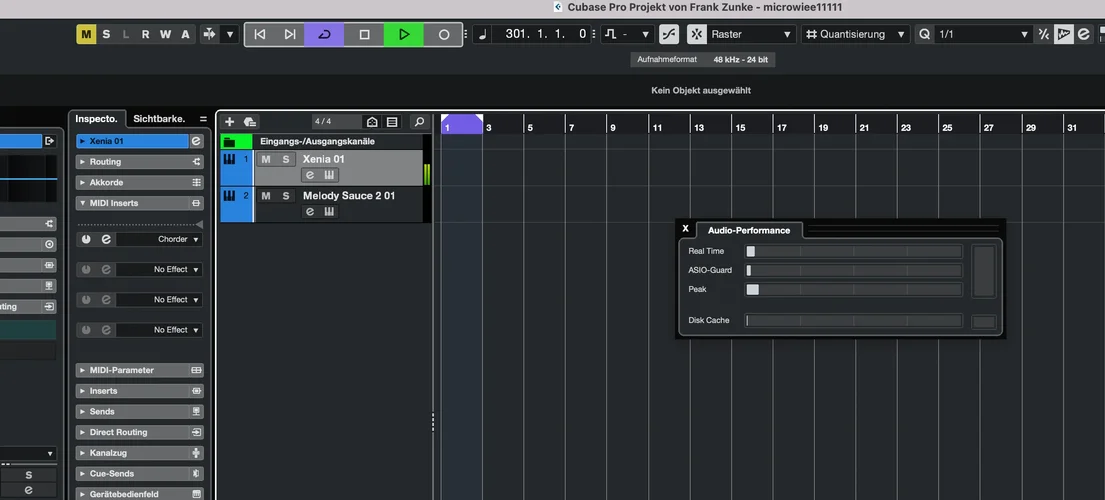
Task: Toggle the Snap icon beside Raster
Action: point(669,34)
